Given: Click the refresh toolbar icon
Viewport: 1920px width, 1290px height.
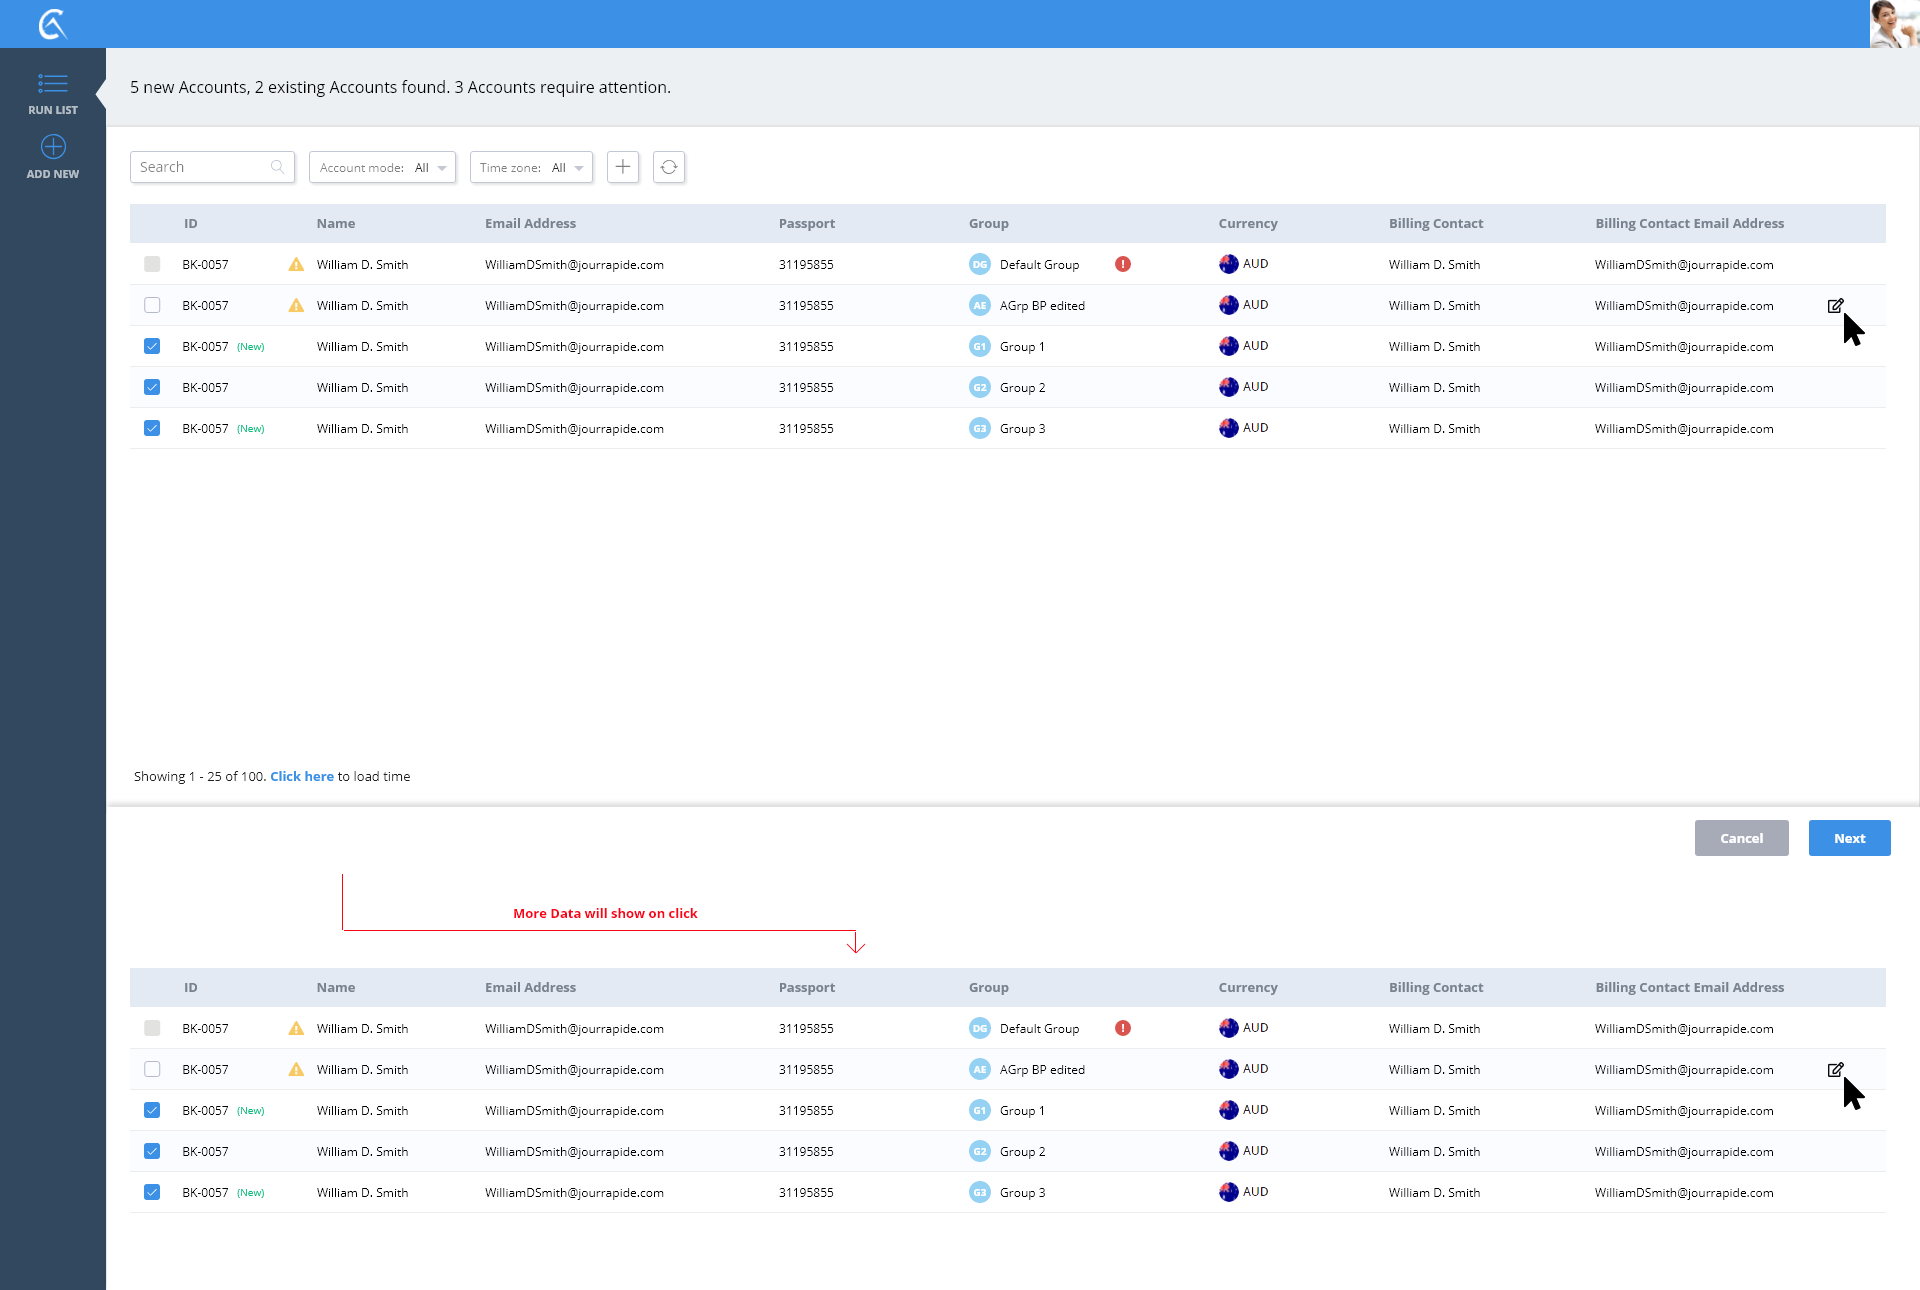Looking at the screenshot, I should pyautogui.click(x=669, y=167).
